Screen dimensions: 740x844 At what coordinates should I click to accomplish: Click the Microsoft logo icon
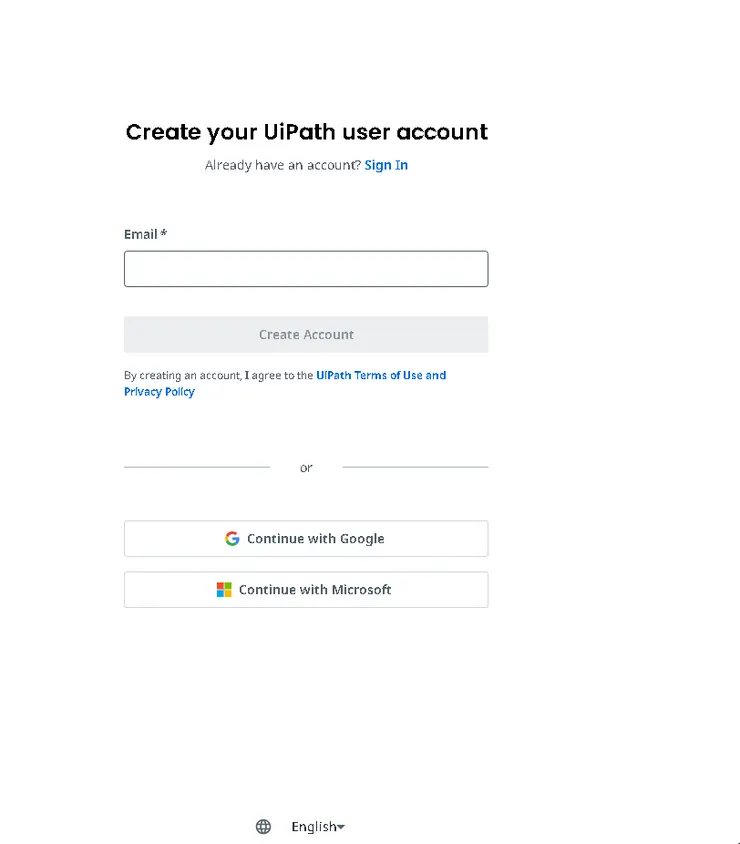click(224, 590)
